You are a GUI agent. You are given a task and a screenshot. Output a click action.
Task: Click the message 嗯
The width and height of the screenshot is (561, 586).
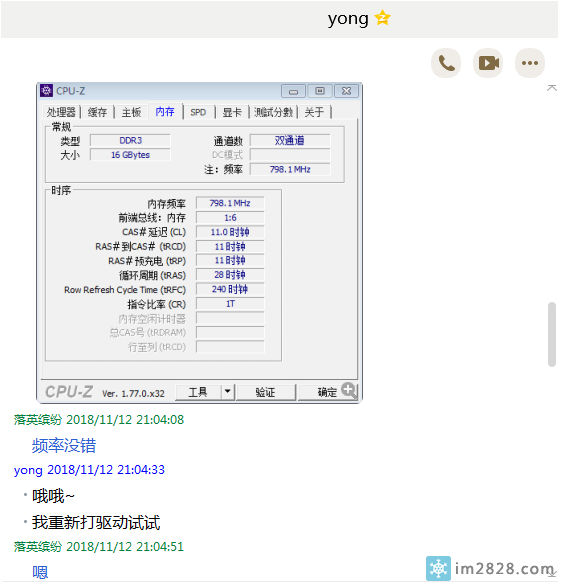point(40,572)
